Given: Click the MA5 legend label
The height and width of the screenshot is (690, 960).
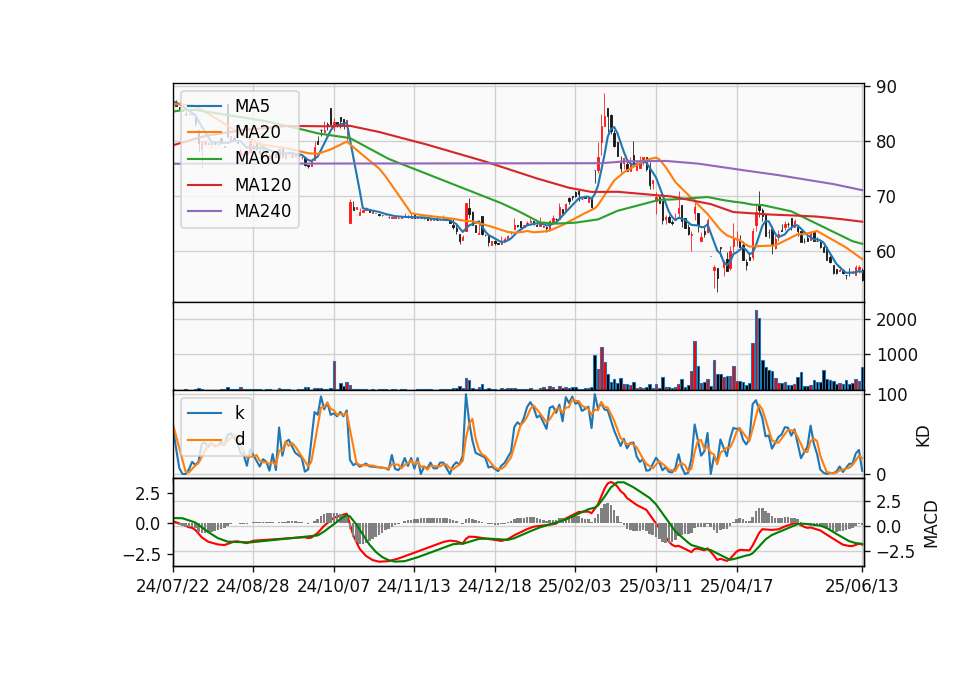Looking at the screenshot, I should [252, 106].
